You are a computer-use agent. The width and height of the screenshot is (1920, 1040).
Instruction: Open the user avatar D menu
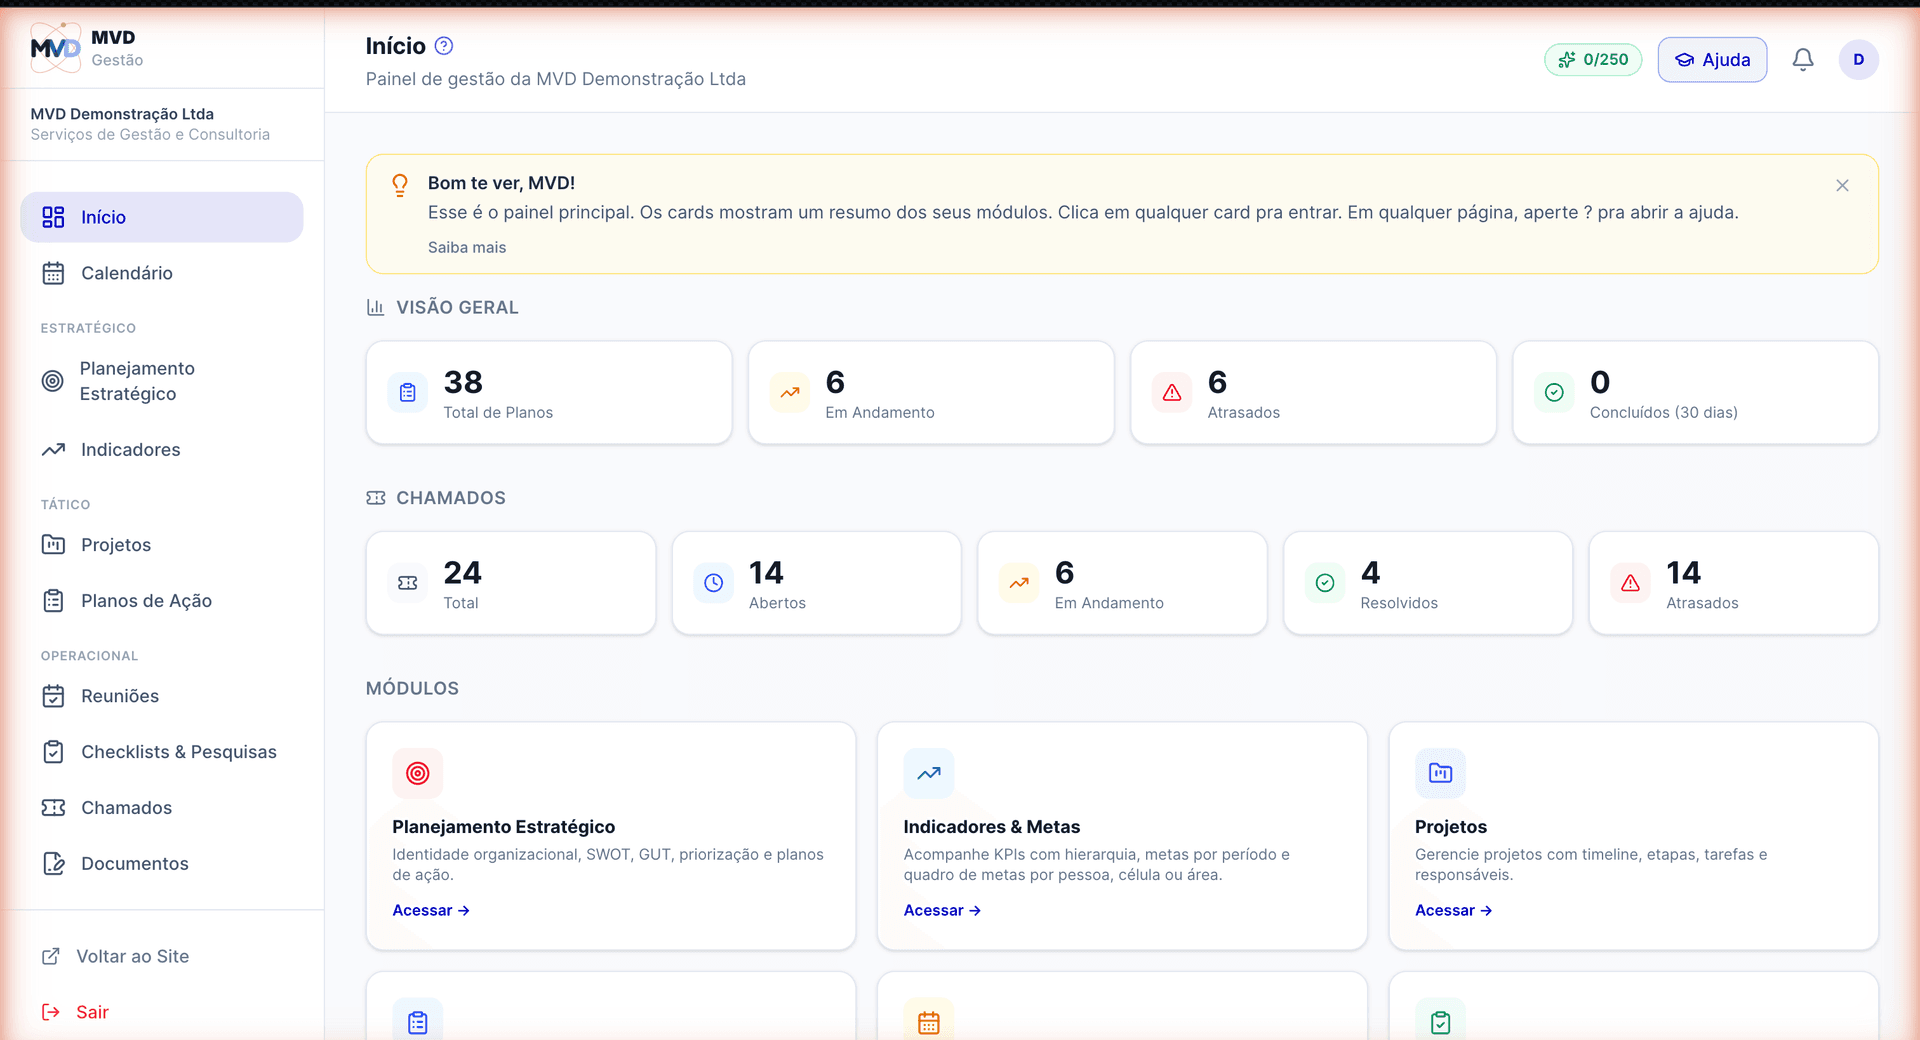point(1858,60)
